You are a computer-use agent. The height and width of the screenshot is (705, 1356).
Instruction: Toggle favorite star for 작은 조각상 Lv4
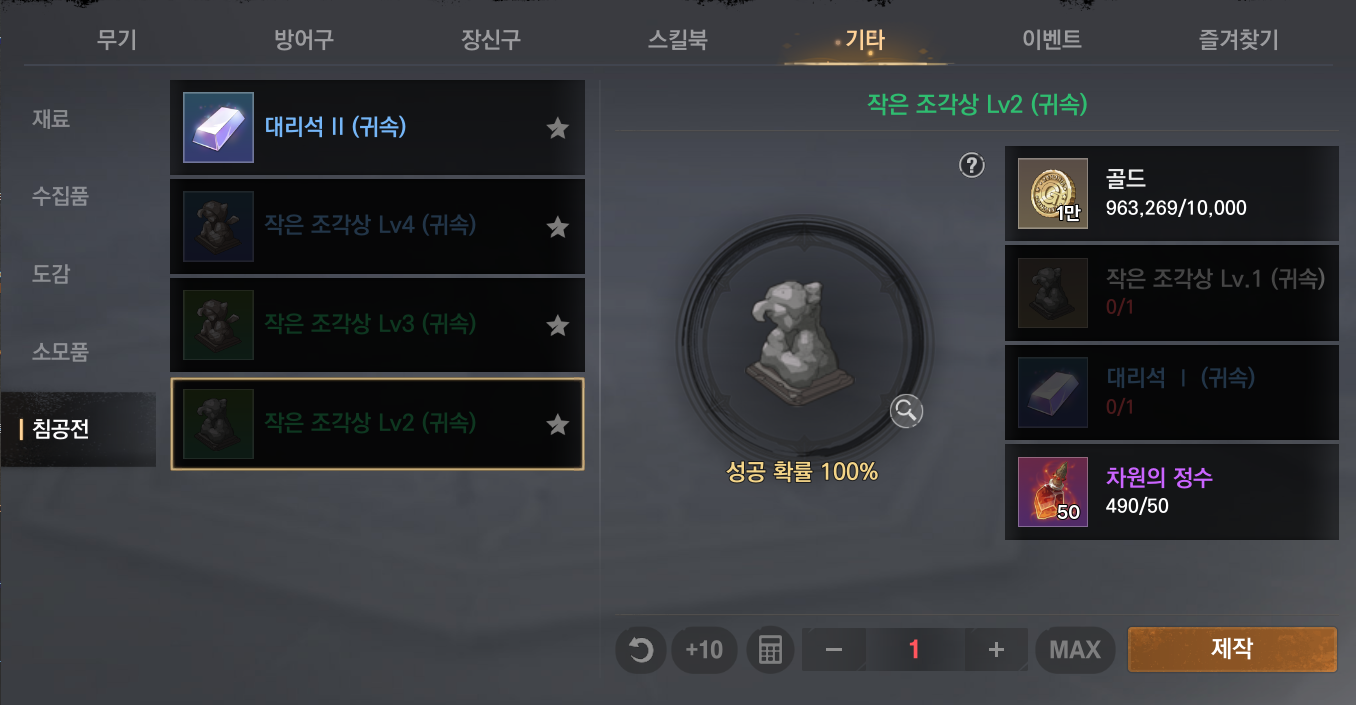click(558, 227)
